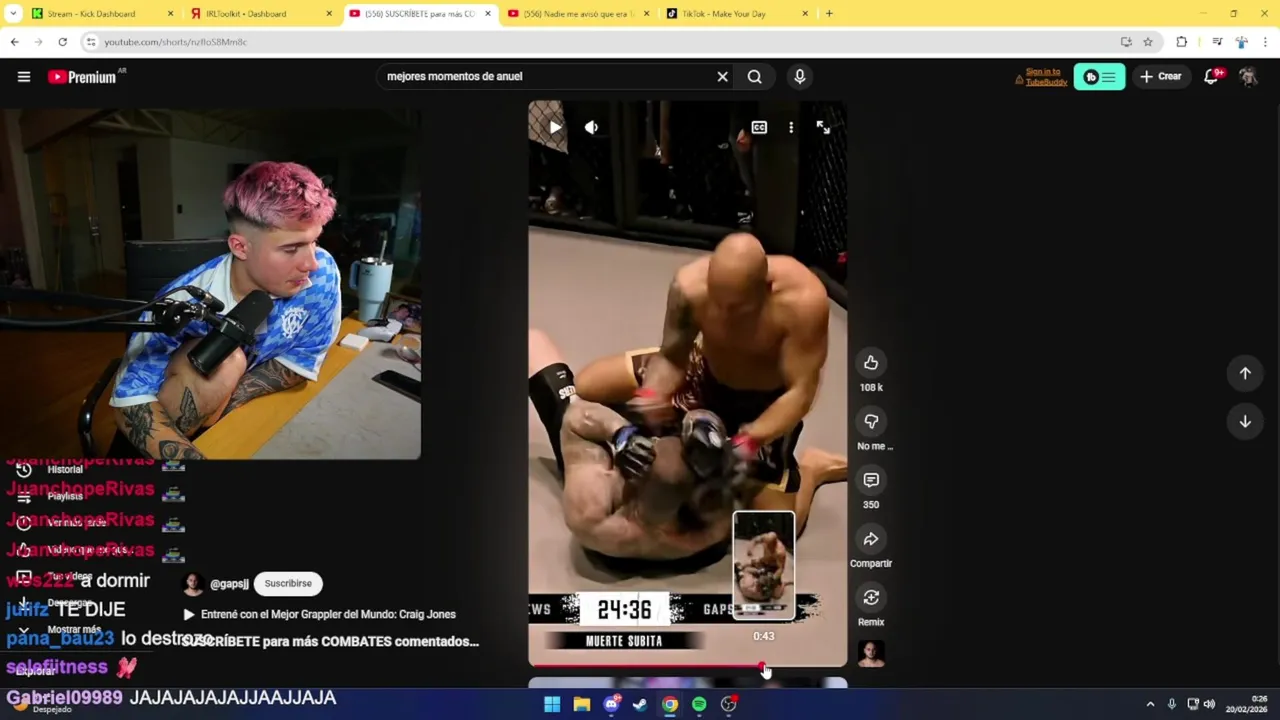Screen dimensions: 1280x720
Task: Open Spotify from the taskbar
Action: pos(699,704)
